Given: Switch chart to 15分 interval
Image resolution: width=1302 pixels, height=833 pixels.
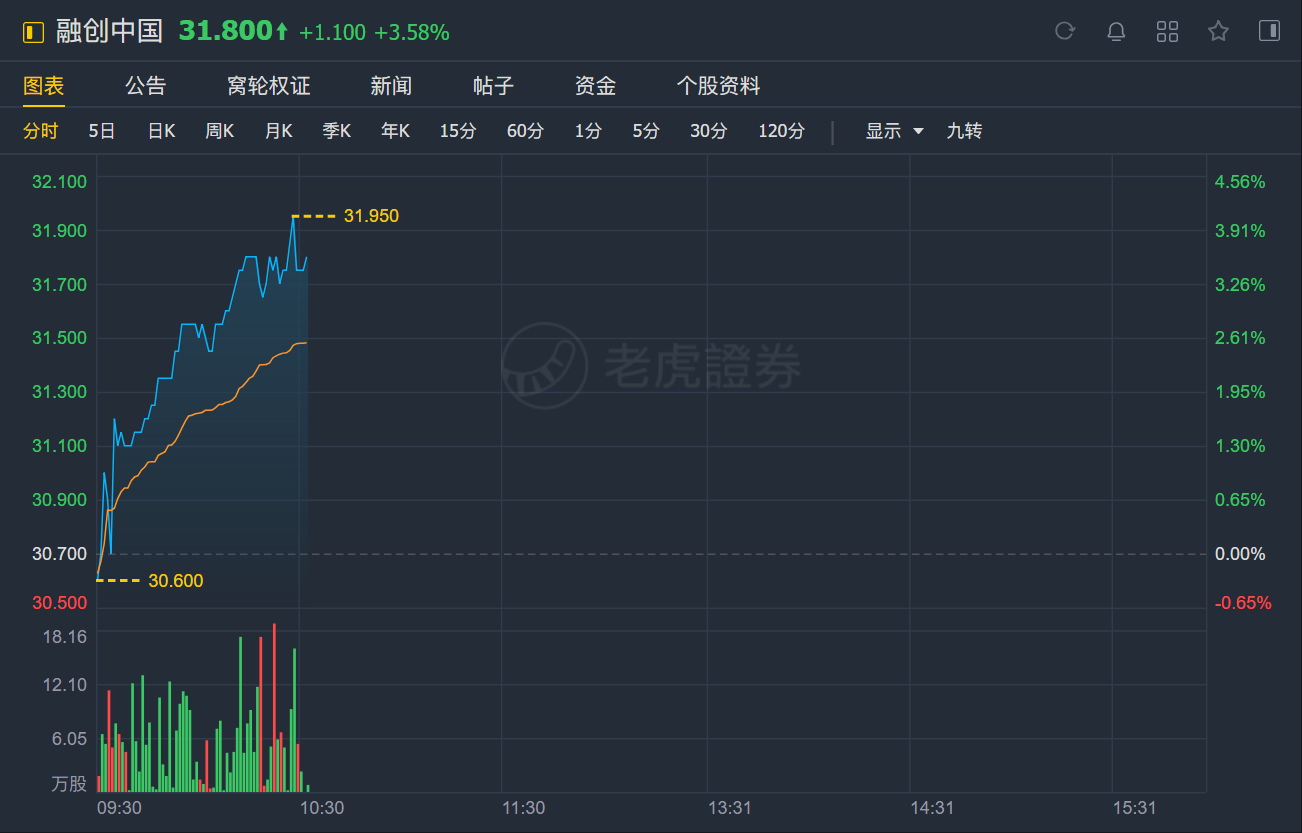Looking at the screenshot, I should coord(458,131).
